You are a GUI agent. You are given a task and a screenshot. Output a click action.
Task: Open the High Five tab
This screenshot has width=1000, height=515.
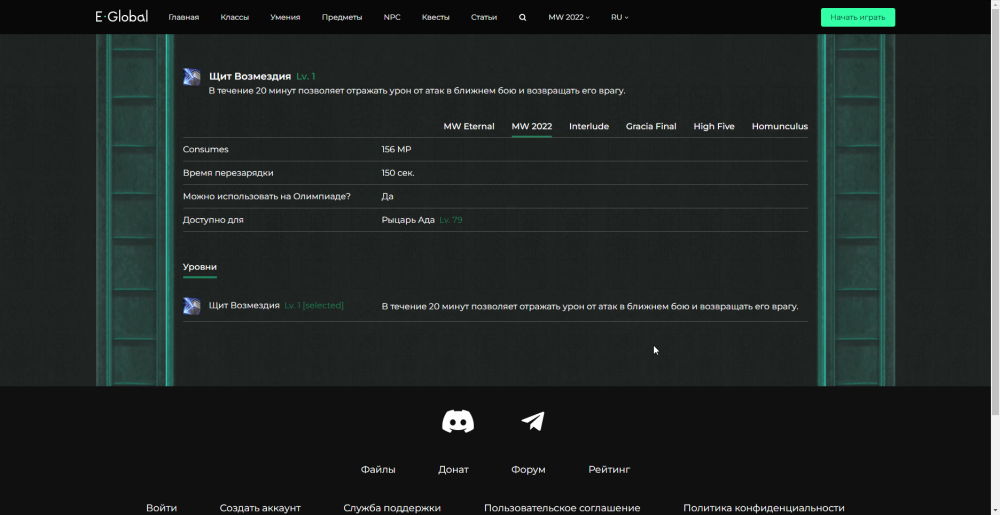(714, 127)
